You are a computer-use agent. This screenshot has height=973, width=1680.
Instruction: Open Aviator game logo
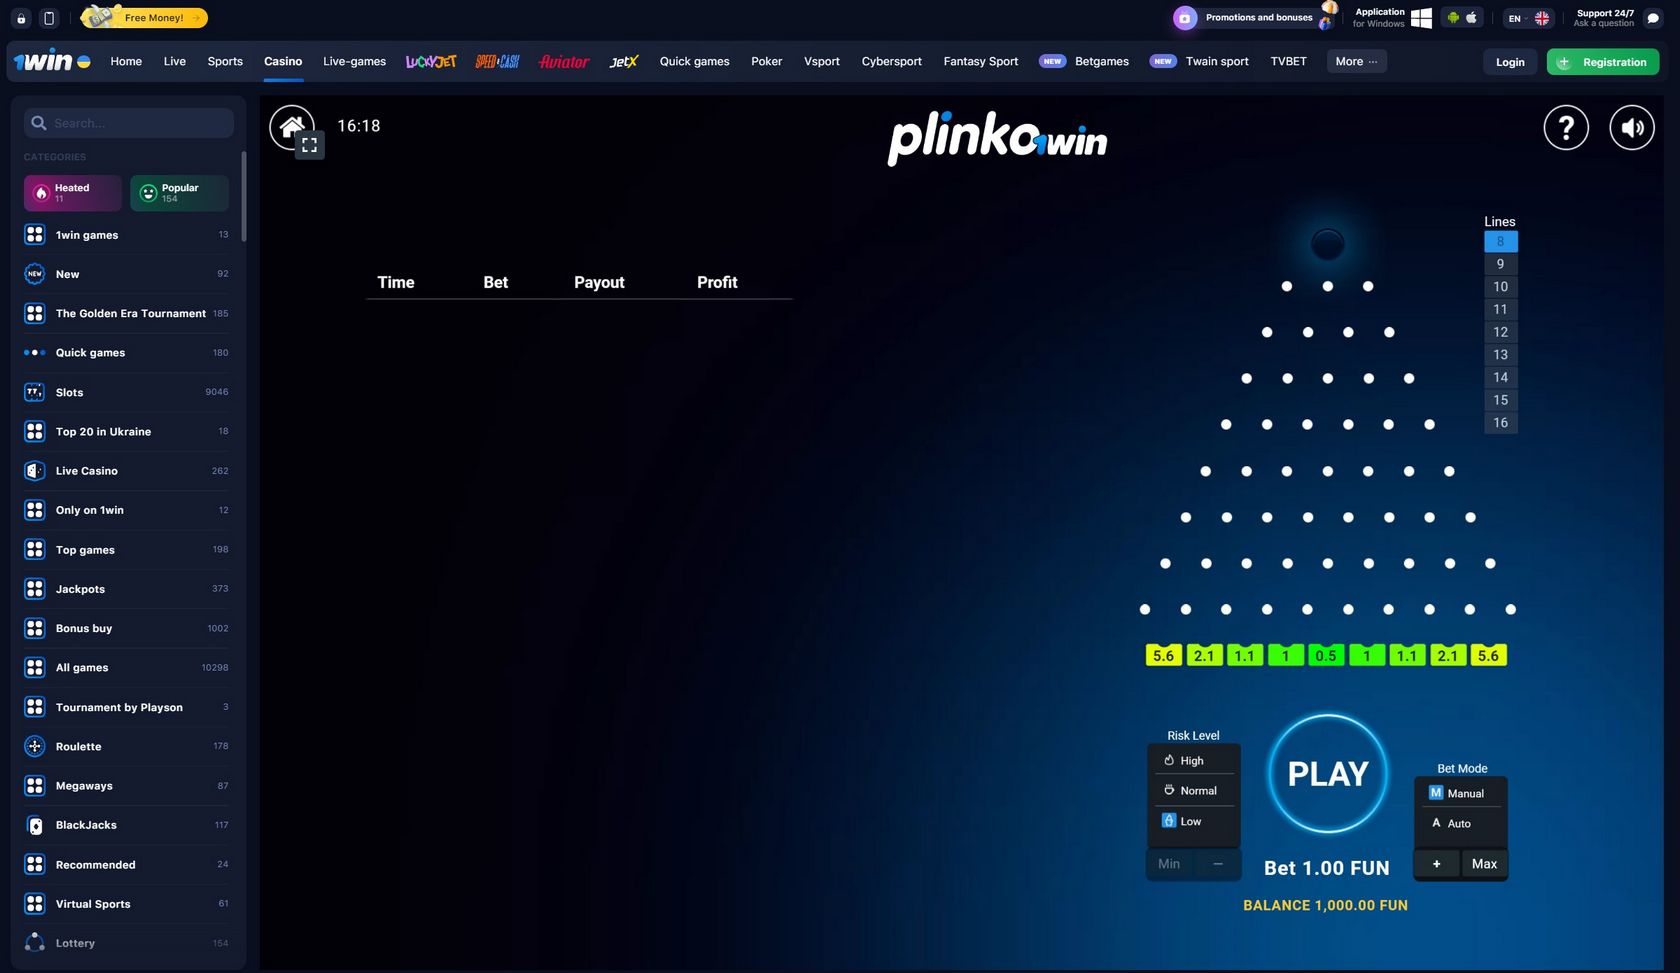pyautogui.click(x=564, y=61)
